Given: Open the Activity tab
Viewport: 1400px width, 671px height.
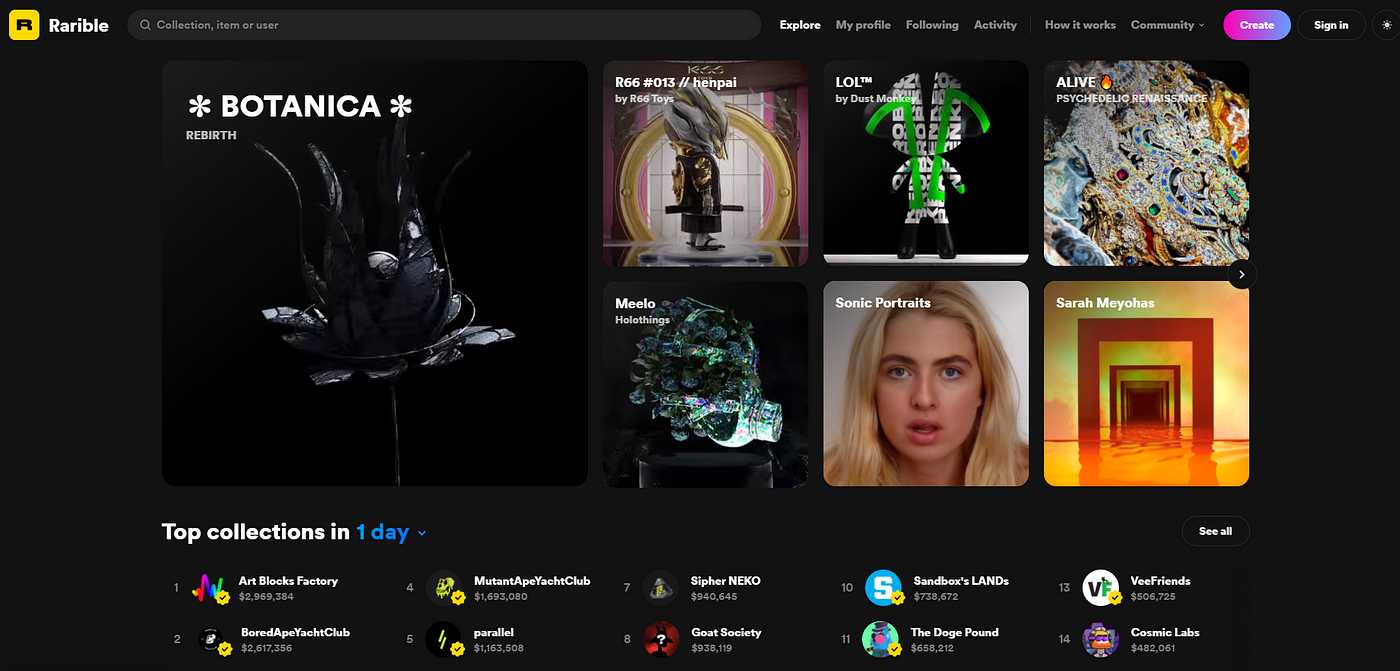Looking at the screenshot, I should point(995,25).
